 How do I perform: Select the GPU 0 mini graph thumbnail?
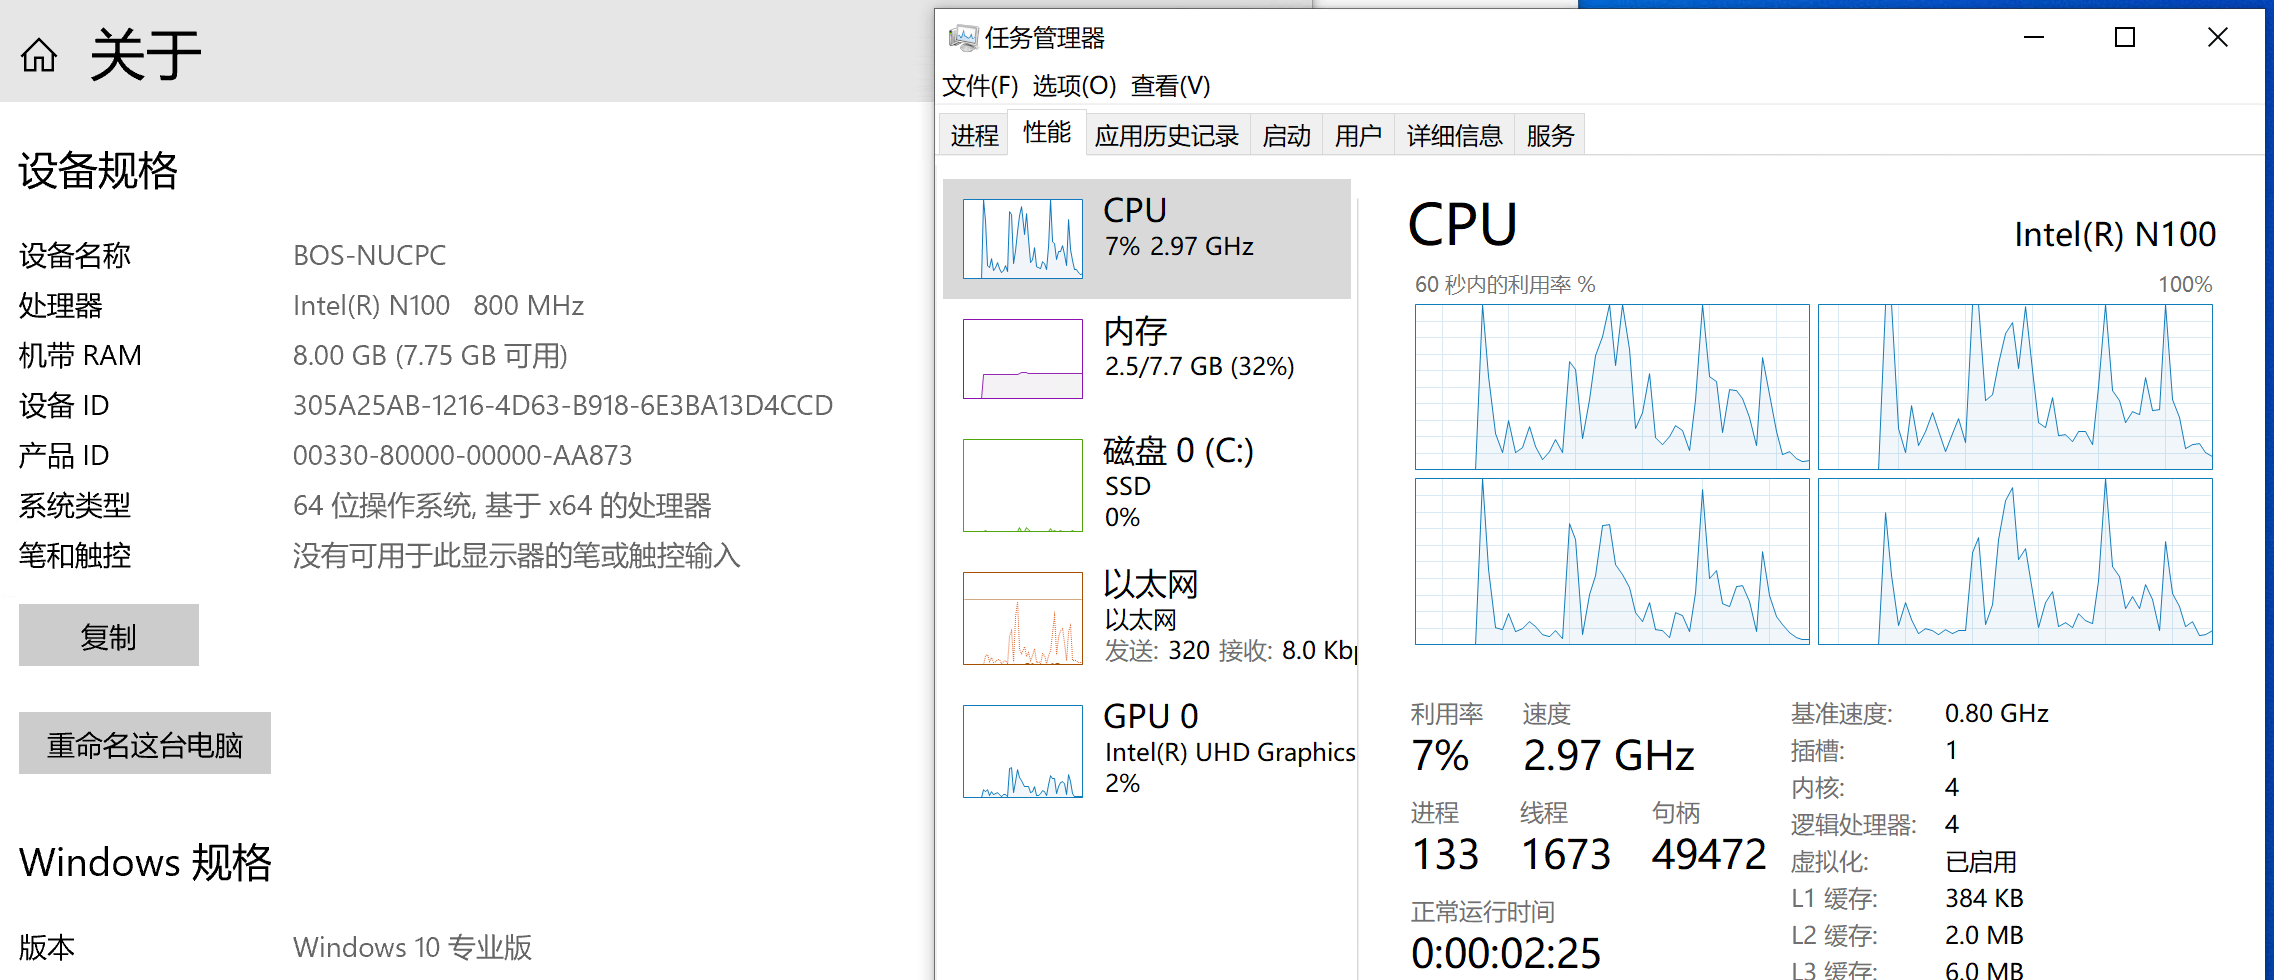1022,751
